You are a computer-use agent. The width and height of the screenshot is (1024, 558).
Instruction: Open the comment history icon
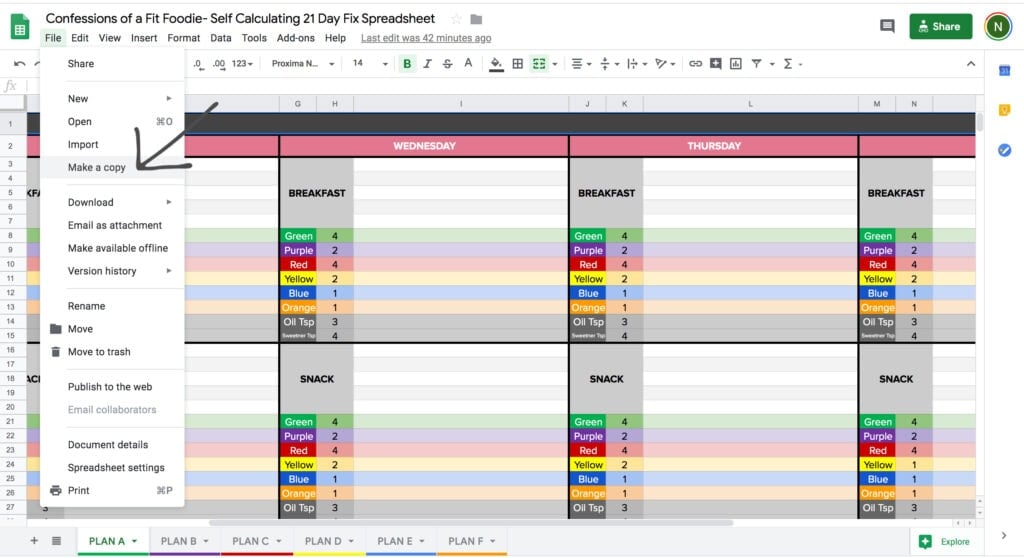click(887, 26)
